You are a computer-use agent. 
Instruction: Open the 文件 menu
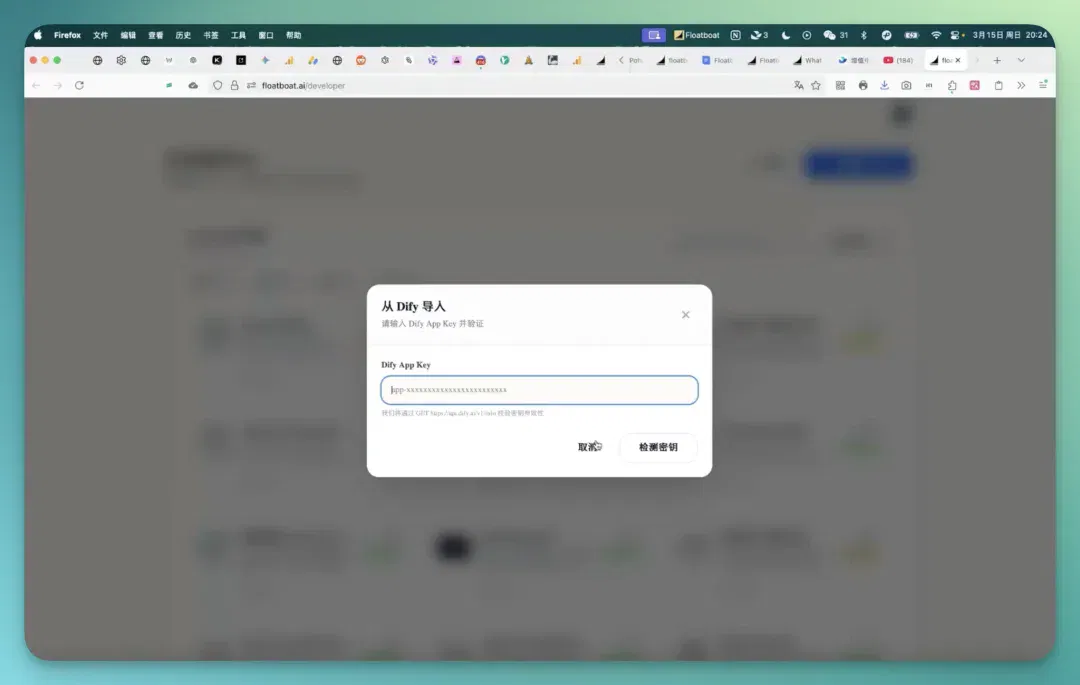click(x=101, y=35)
